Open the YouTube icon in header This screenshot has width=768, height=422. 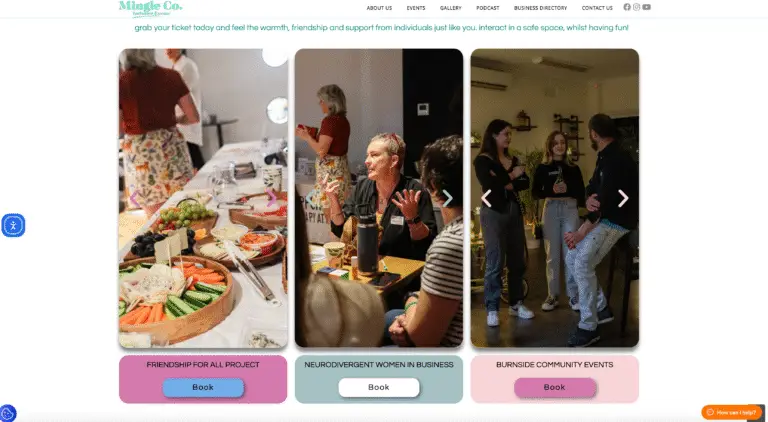click(647, 7)
